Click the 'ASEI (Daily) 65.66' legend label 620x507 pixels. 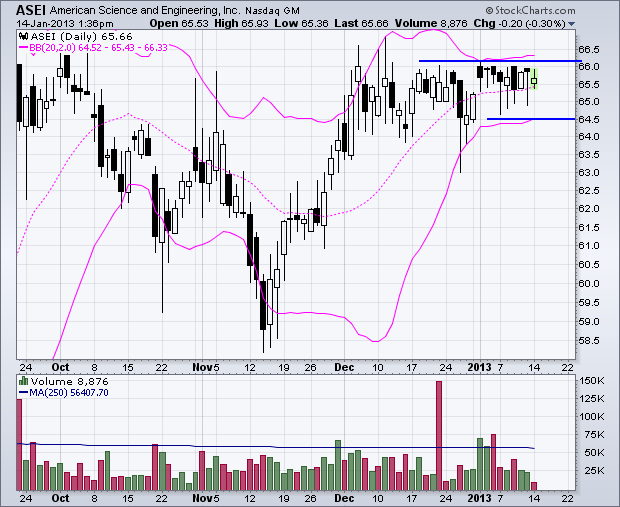tap(81, 37)
